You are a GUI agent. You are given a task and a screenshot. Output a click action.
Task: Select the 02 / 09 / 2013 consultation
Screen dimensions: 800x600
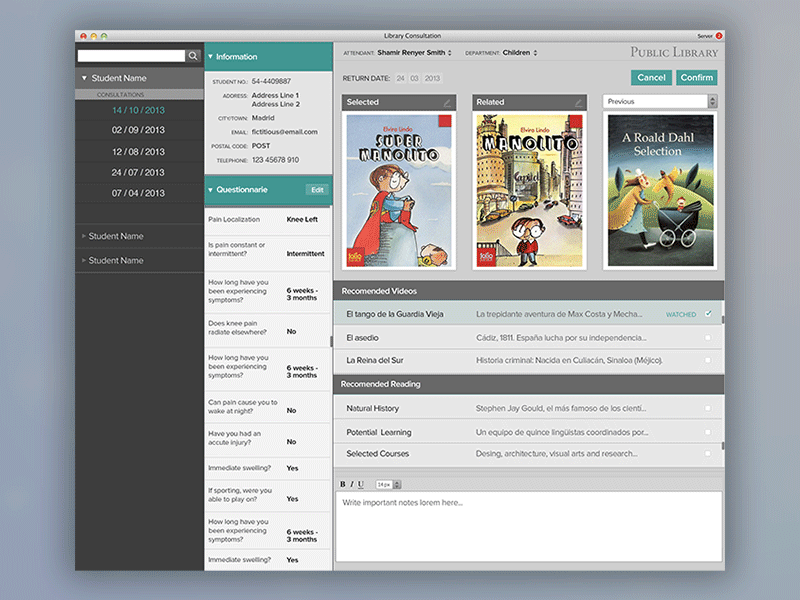pos(138,130)
